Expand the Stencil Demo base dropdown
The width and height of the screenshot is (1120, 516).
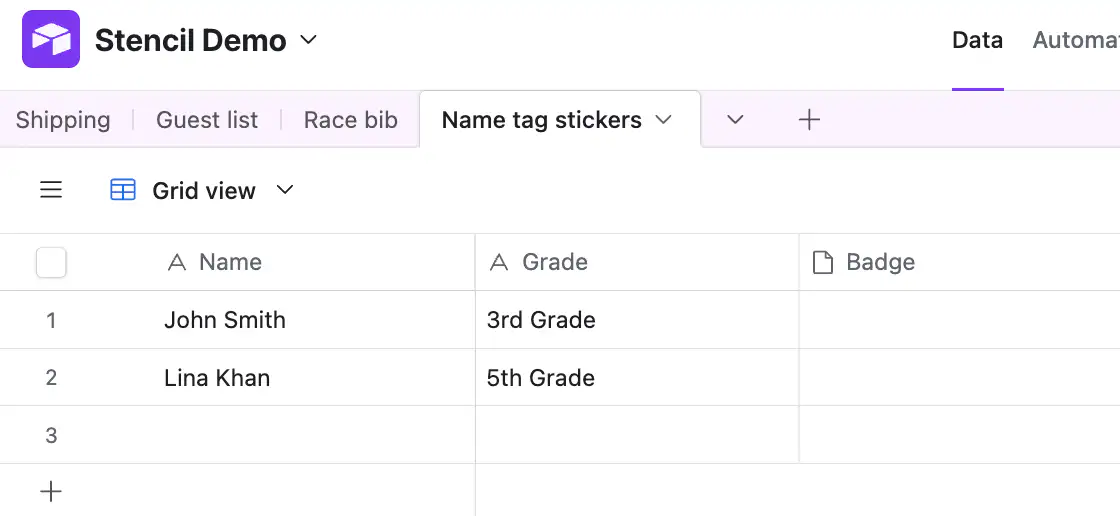[308, 40]
